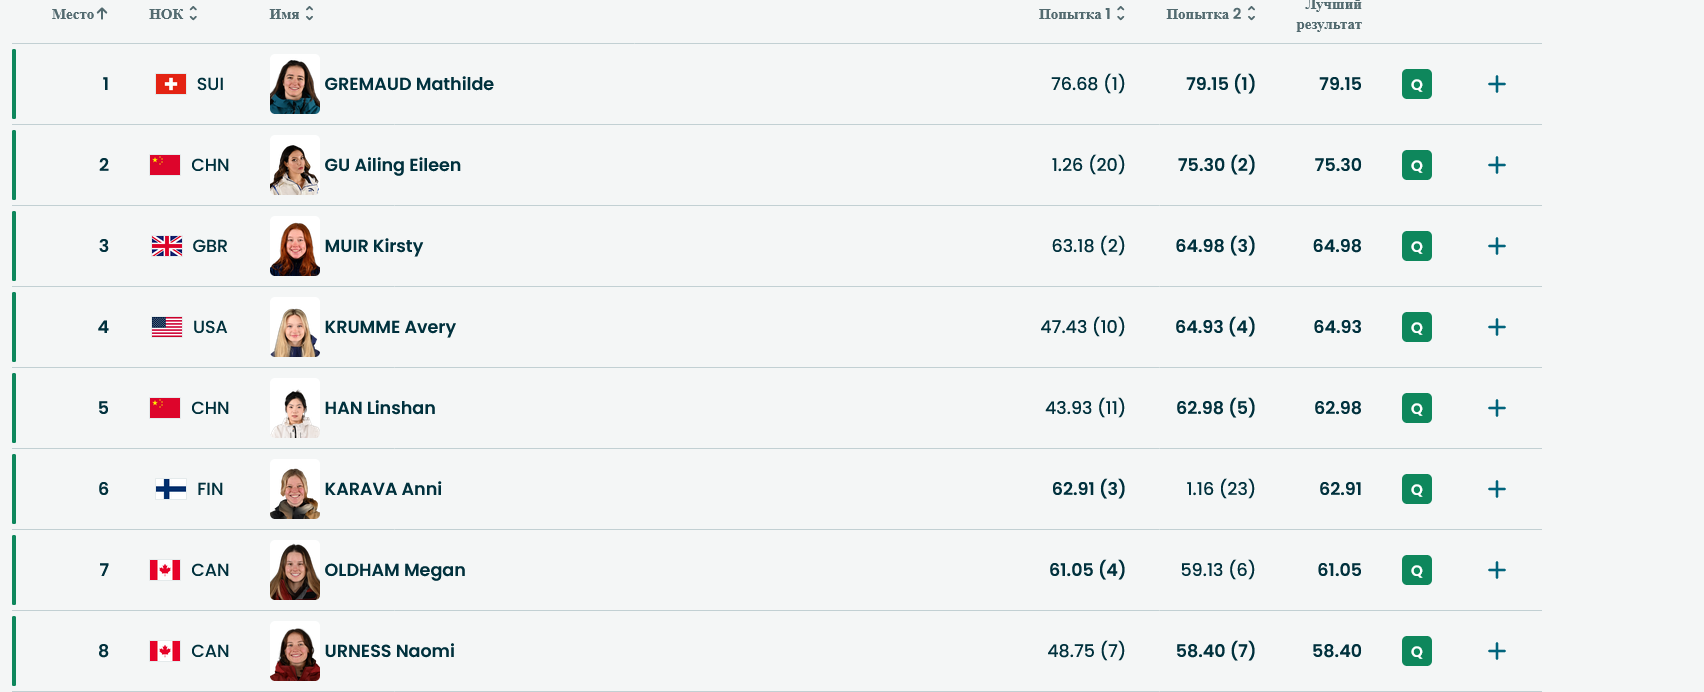
Task: Click Switzerland flag icon for Gremaud
Action: (x=171, y=84)
